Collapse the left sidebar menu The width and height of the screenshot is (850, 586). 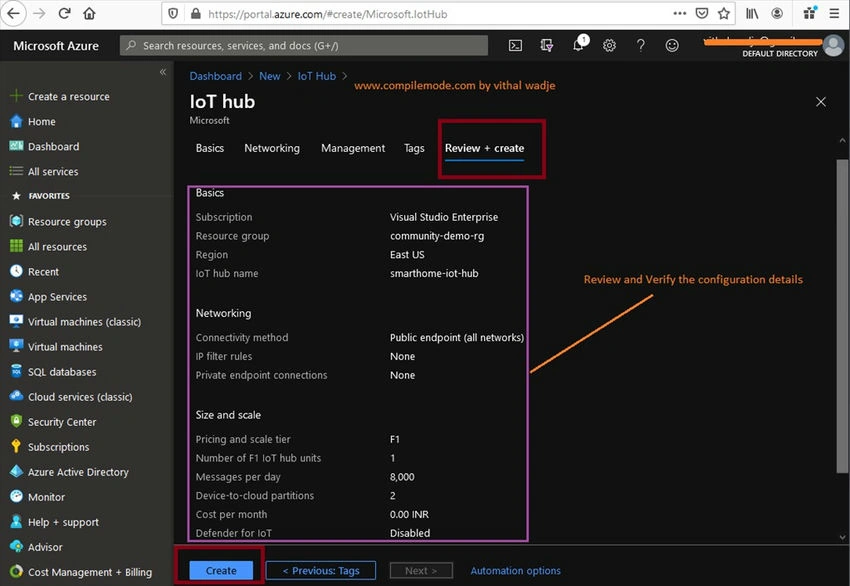click(163, 72)
